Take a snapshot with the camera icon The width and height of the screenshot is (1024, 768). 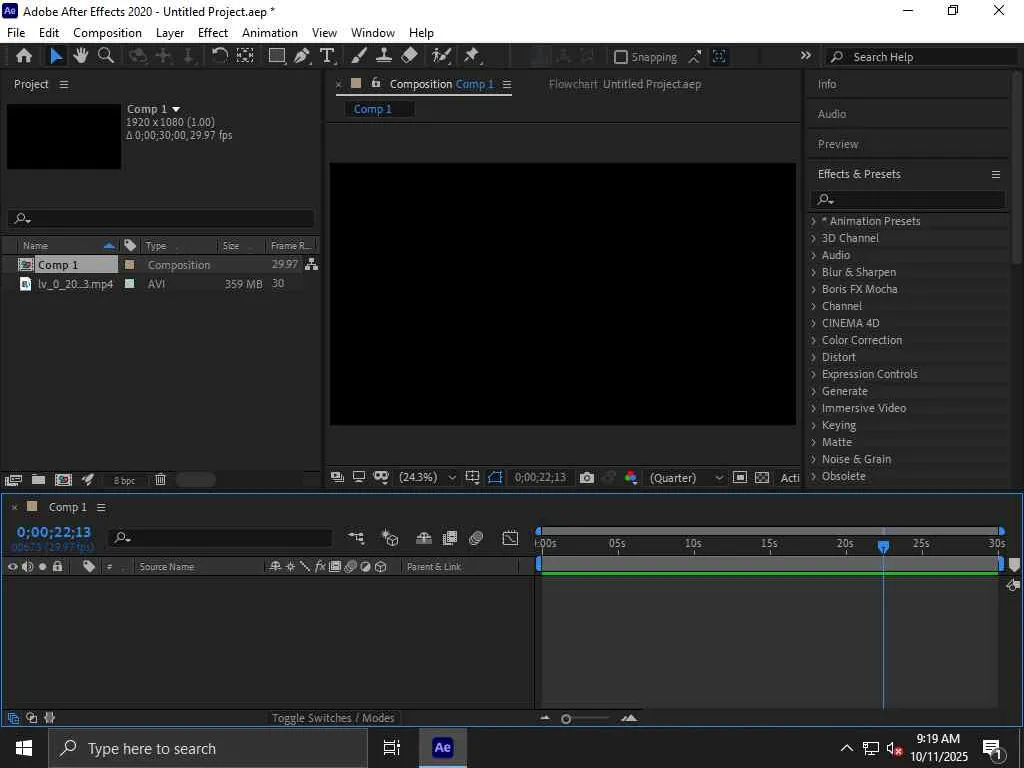(x=587, y=478)
